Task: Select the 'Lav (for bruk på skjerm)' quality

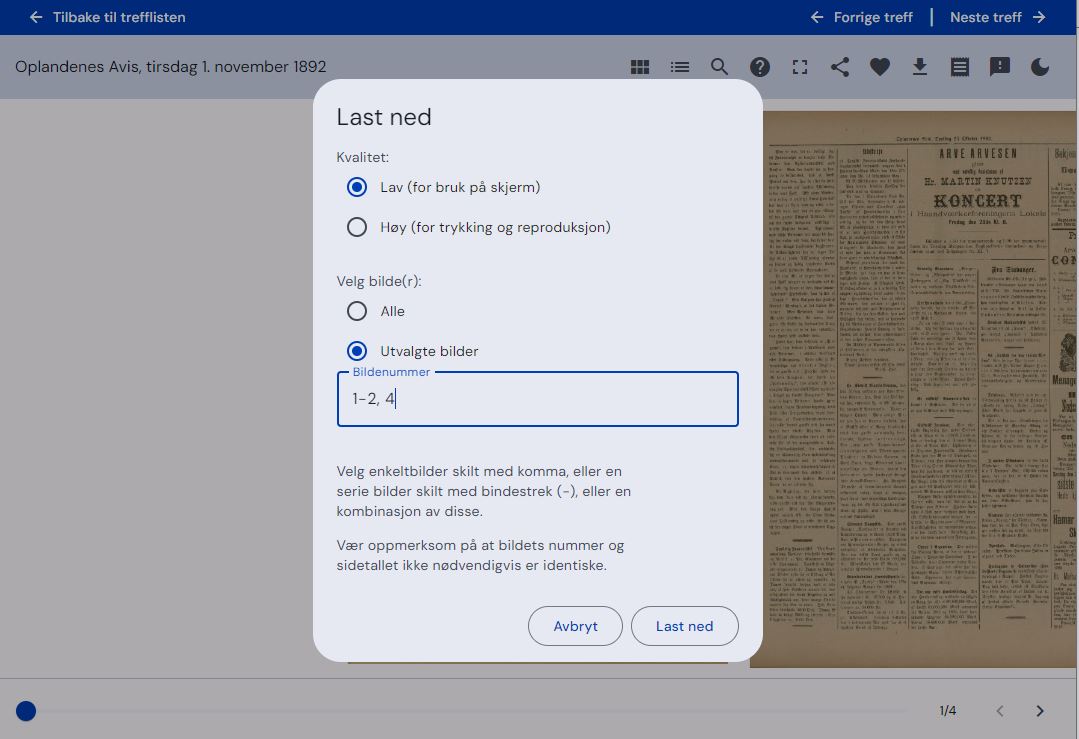Action: coord(357,187)
